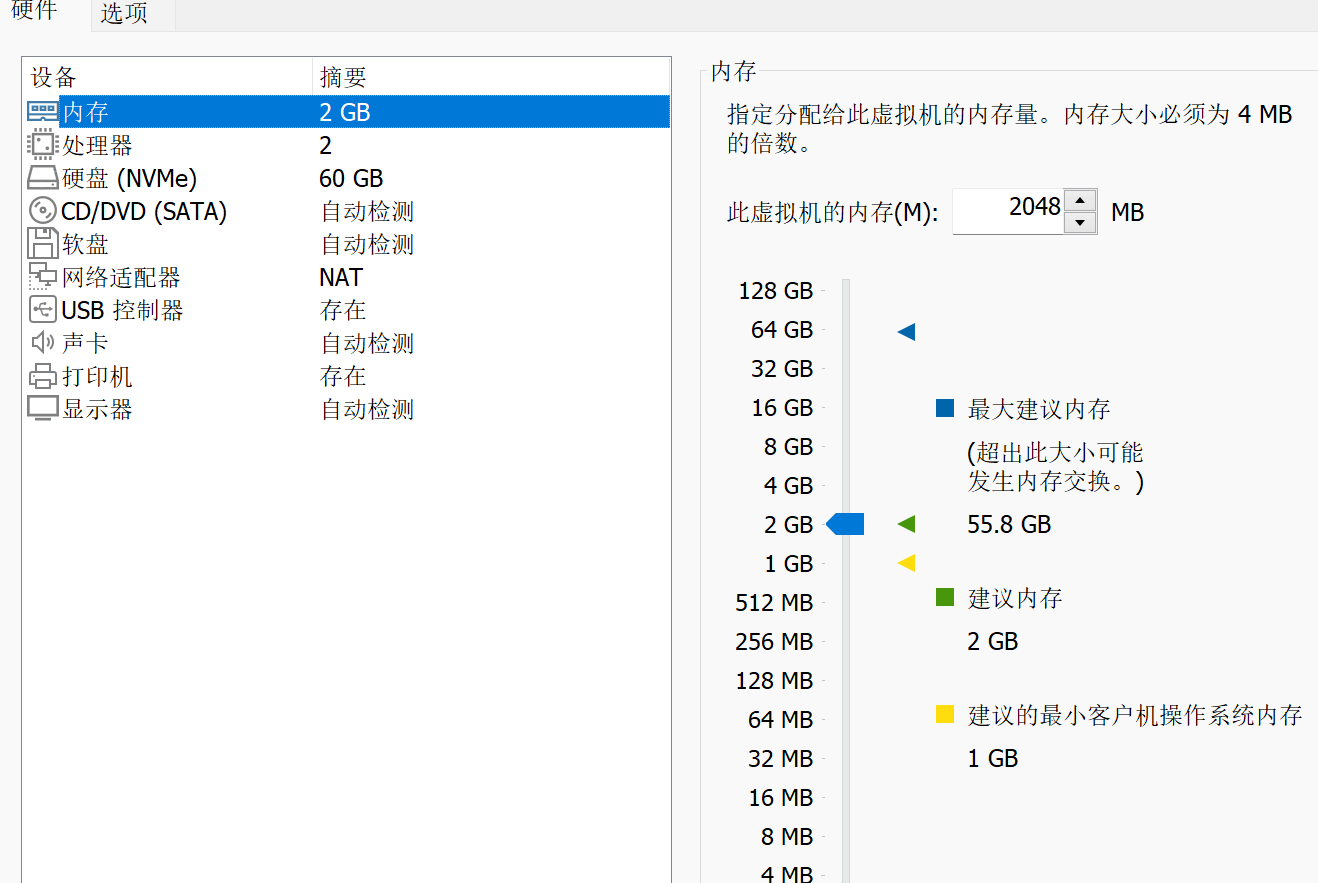
Task: Click the processor chip icon
Action: 42,145
